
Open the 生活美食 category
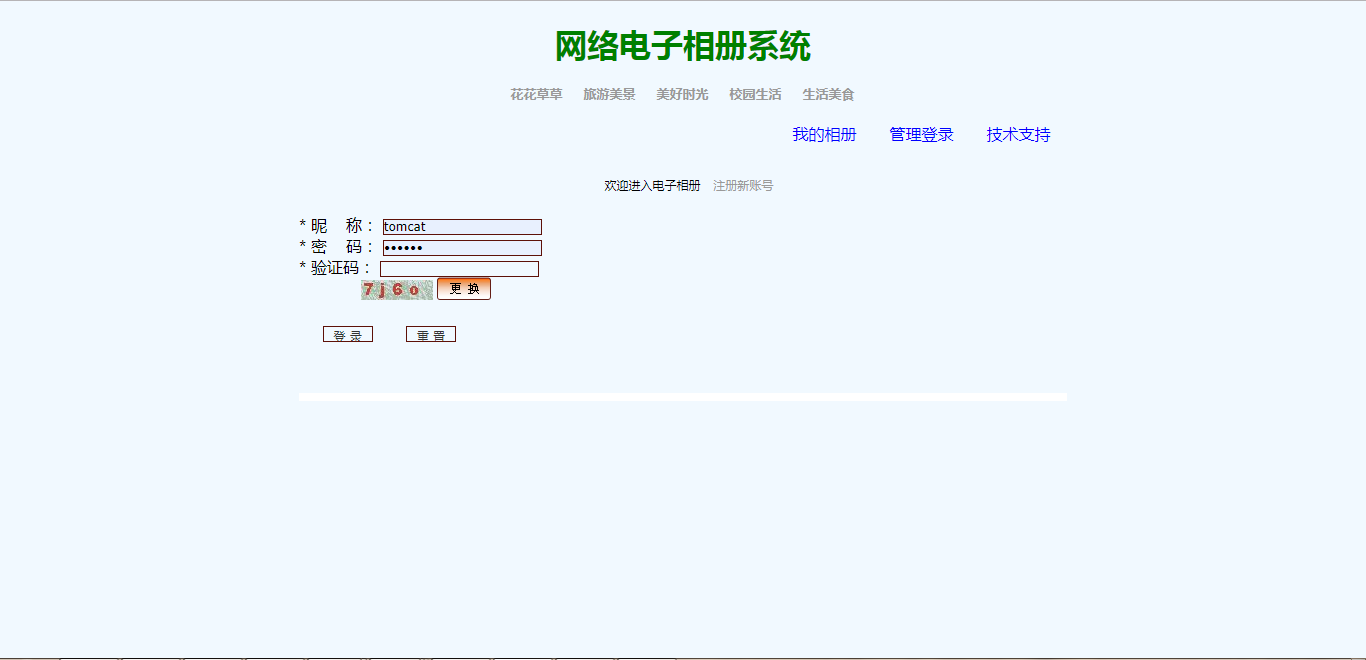point(828,94)
